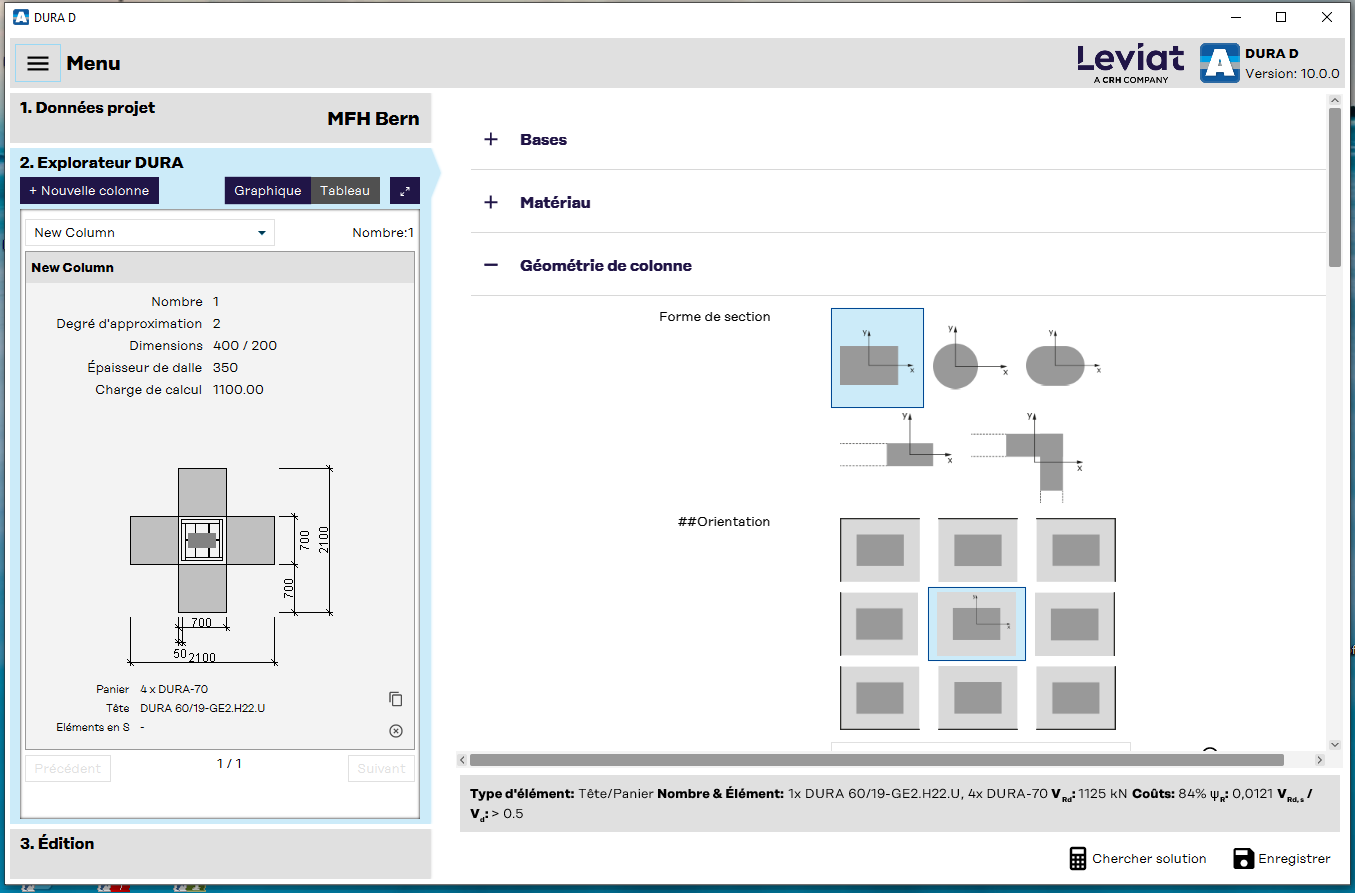
Task: Click the Charge de calcul value 1100.00
Action: coord(238,390)
